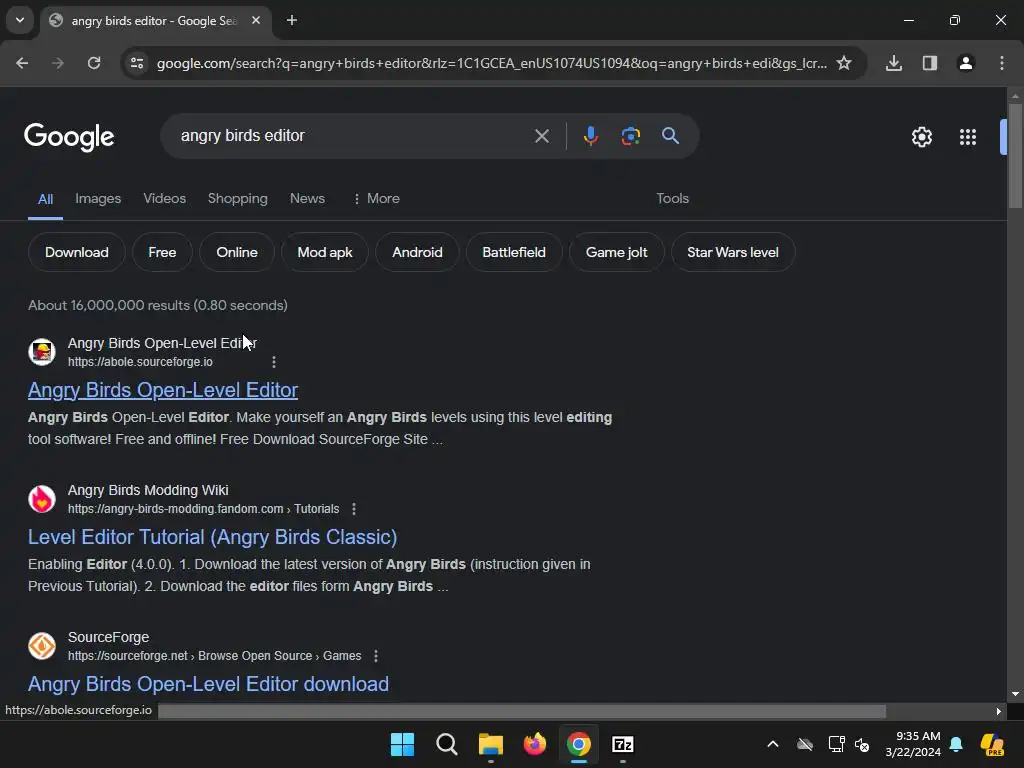Open options for Angry Birds Modding Wiki result
The height and width of the screenshot is (768, 1024).
coord(354,509)
